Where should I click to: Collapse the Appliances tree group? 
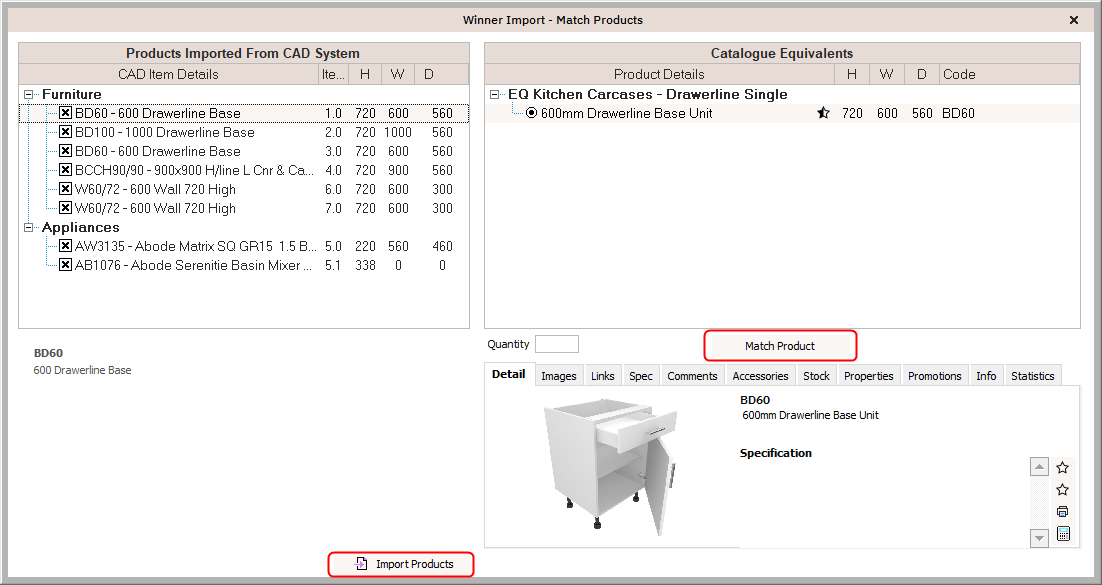[29, 227]
